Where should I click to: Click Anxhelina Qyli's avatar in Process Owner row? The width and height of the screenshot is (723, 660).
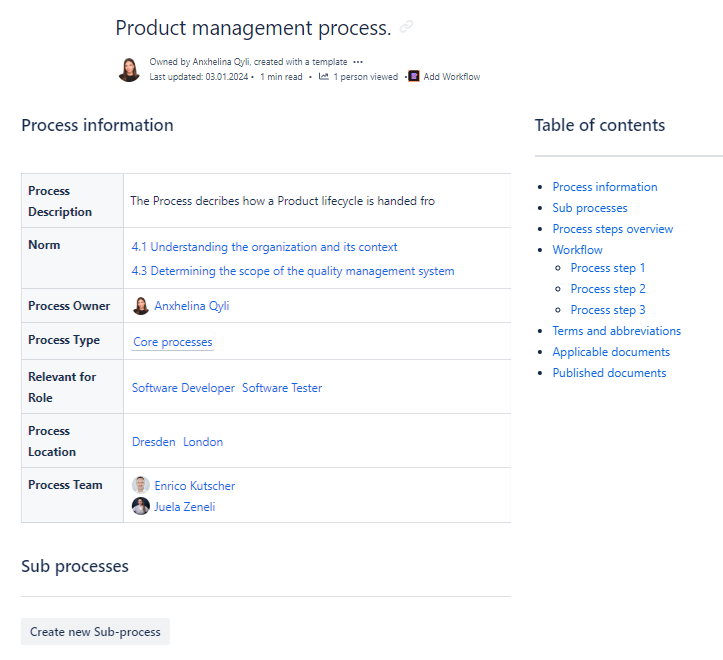(x=141, y=306)
